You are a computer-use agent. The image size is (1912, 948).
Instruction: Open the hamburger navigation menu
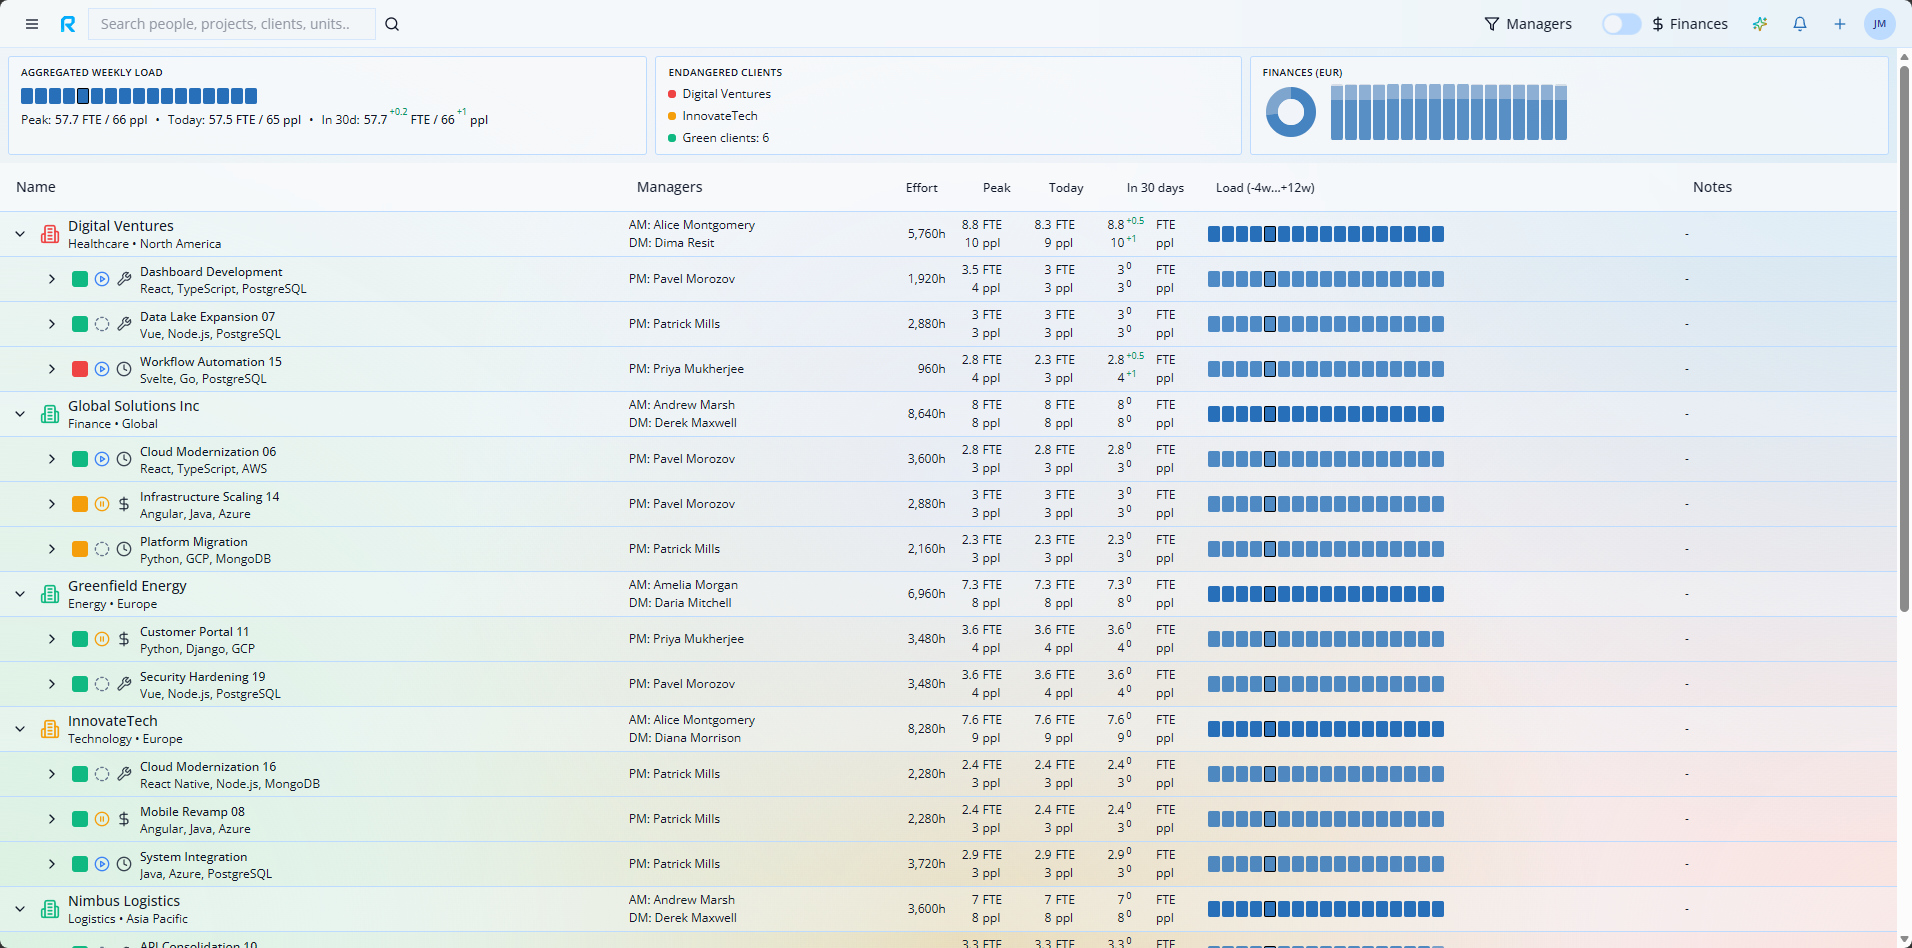(x=31, y=23)
